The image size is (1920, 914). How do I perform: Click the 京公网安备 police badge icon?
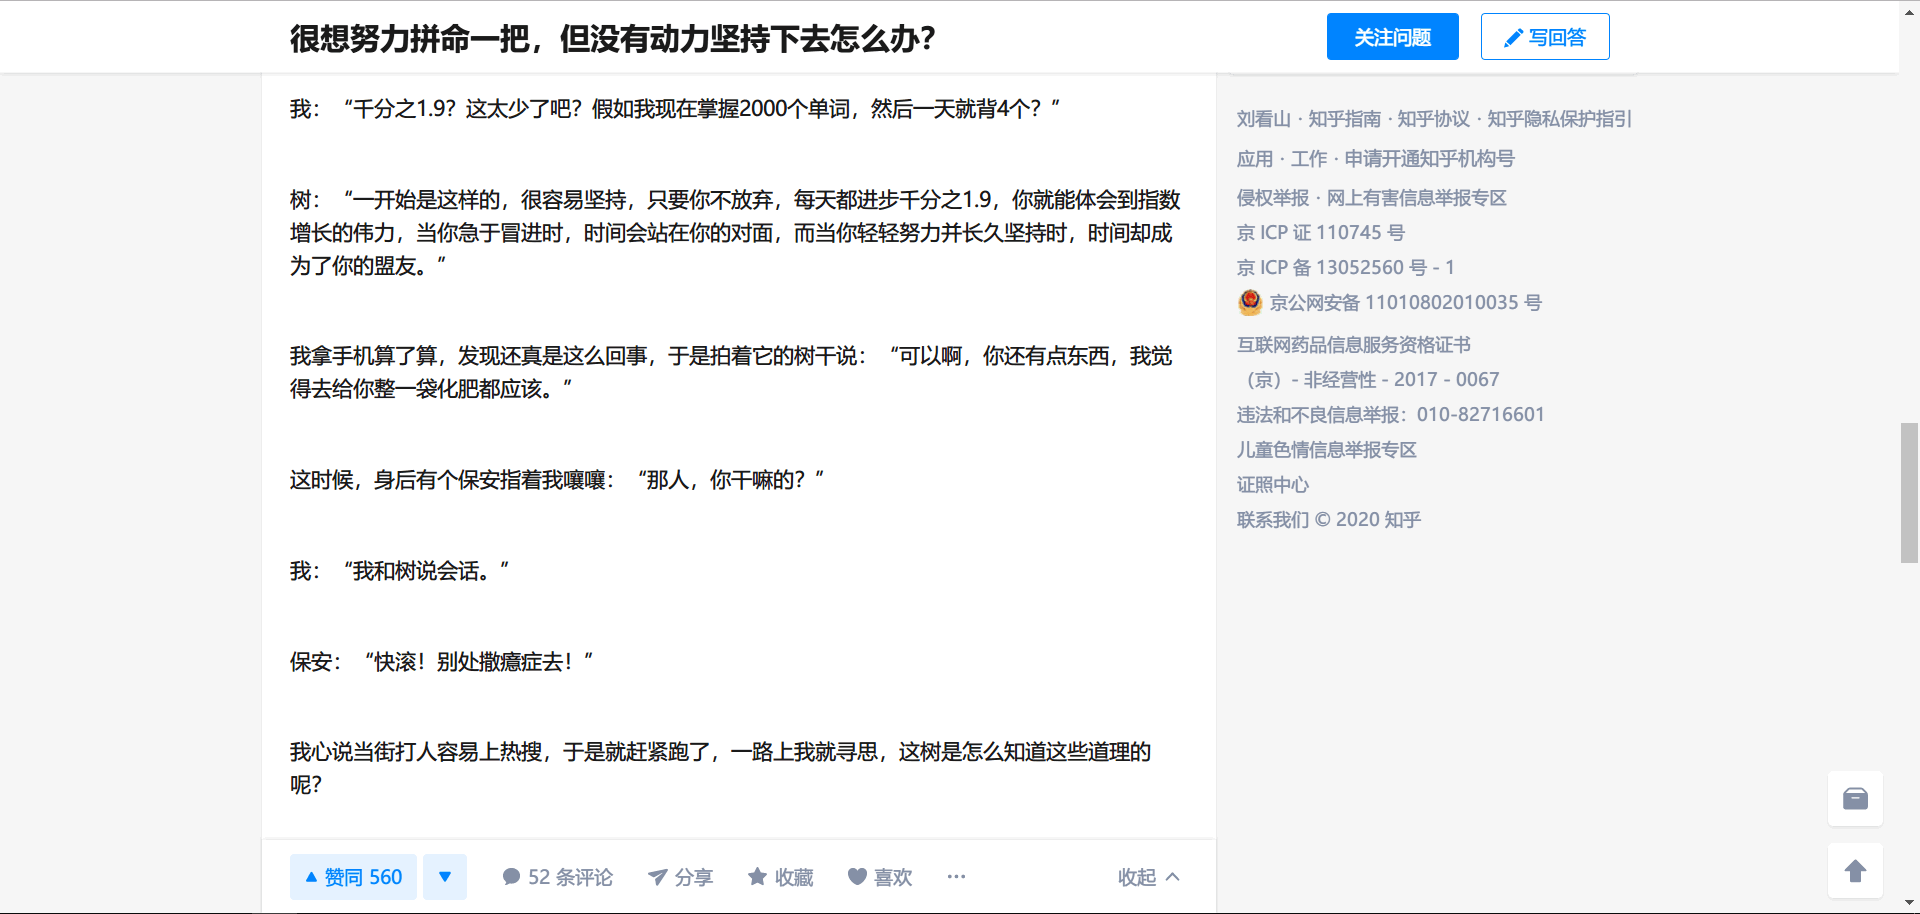(x=1250, y=302)
